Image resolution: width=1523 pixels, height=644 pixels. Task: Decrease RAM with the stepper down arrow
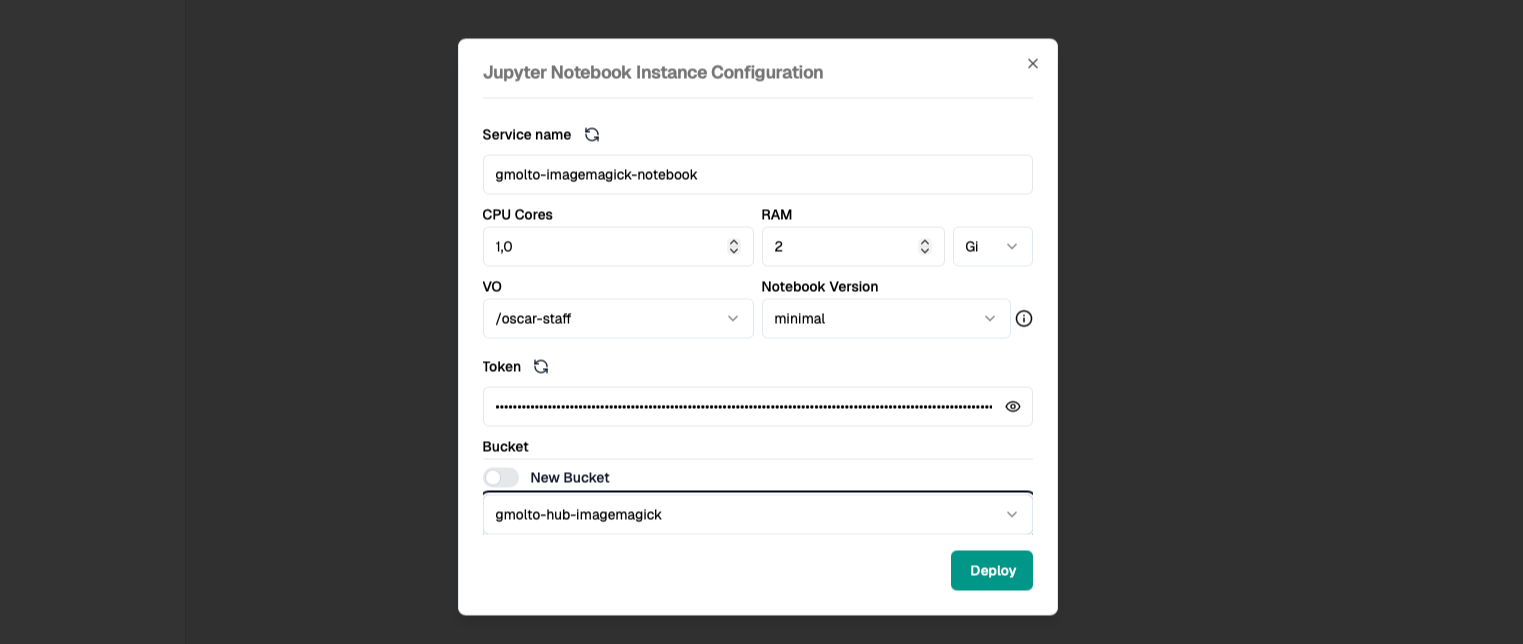(925, 251)
